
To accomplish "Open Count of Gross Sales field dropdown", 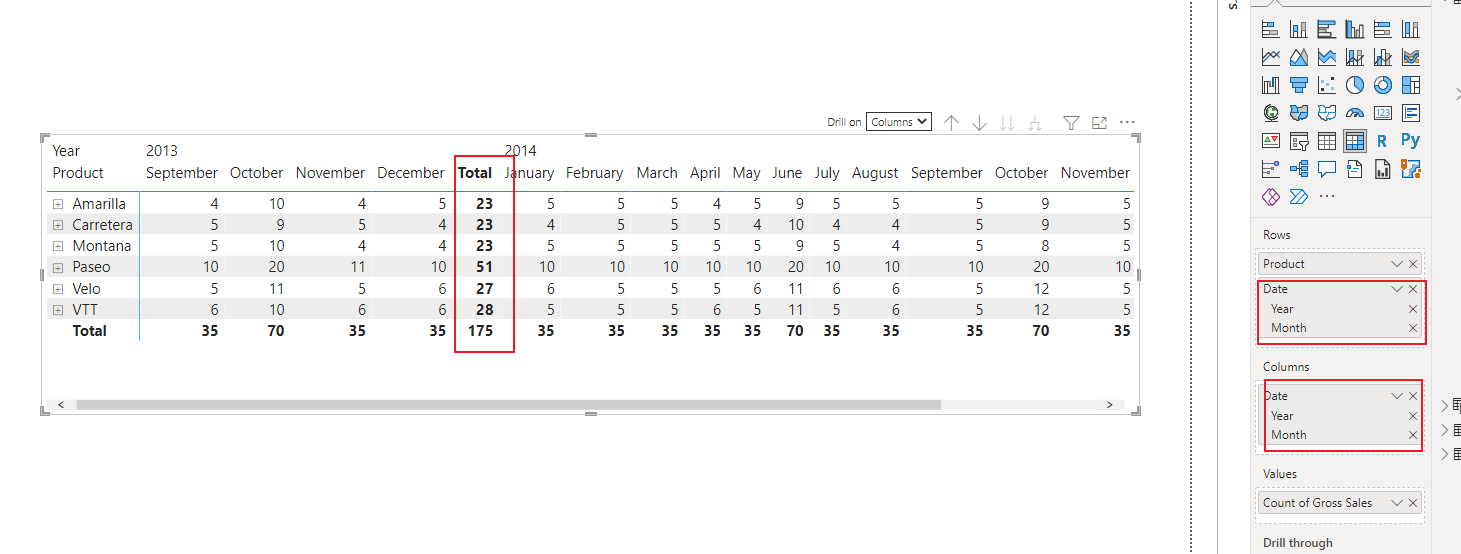I will click(1397, 503).
